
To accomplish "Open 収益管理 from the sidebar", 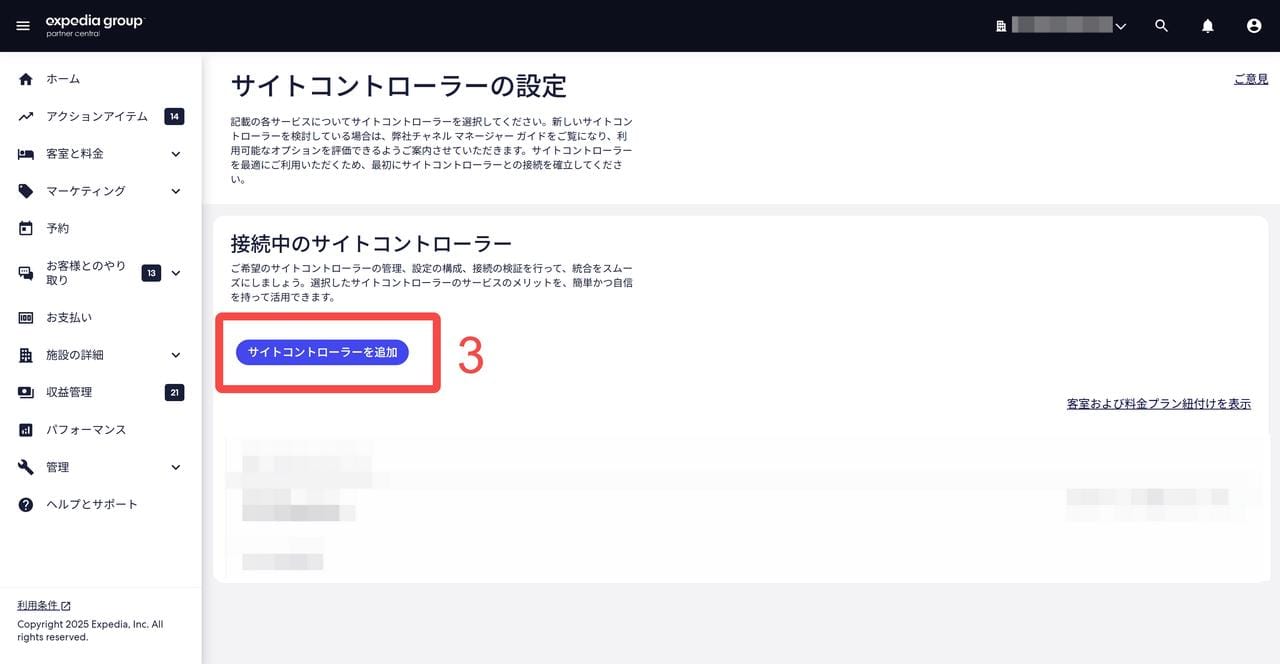I will click(x=69, y=392).
